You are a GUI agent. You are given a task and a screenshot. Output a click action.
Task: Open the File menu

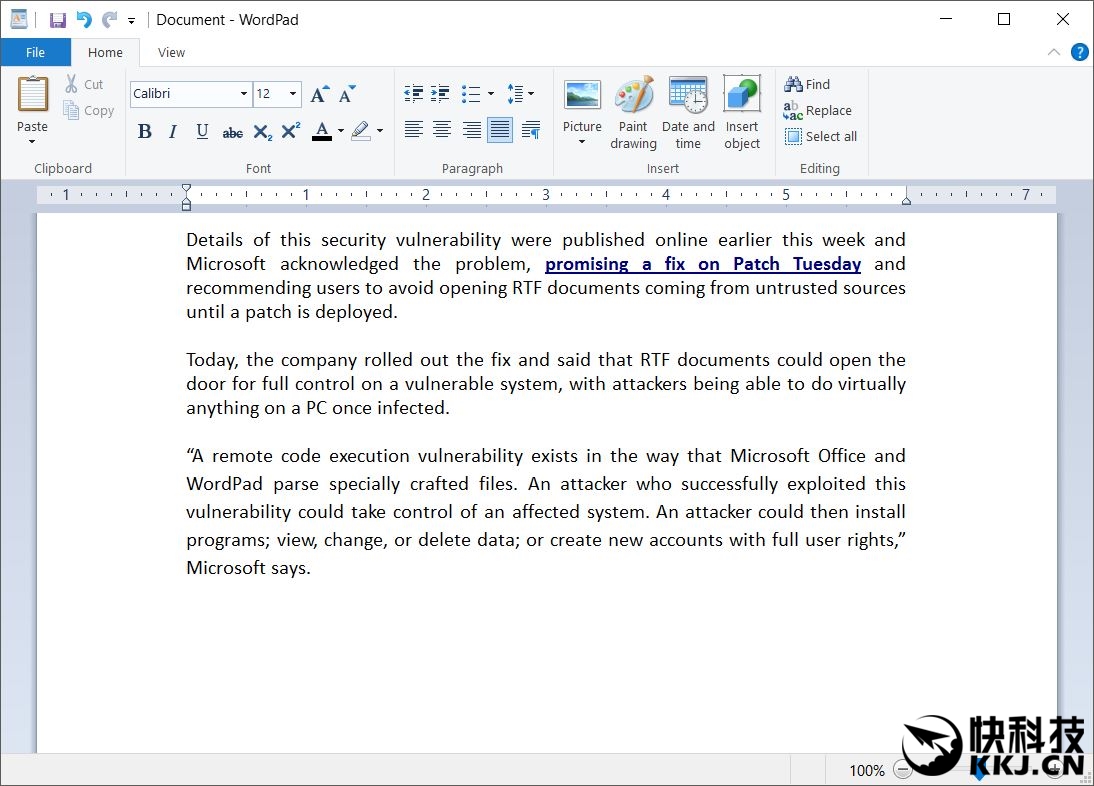pyautogui.click(x=35, y=53)
